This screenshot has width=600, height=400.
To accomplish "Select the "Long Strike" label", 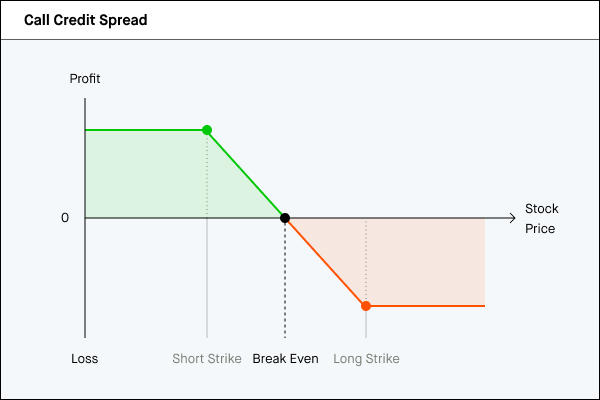I will [366, 358].
